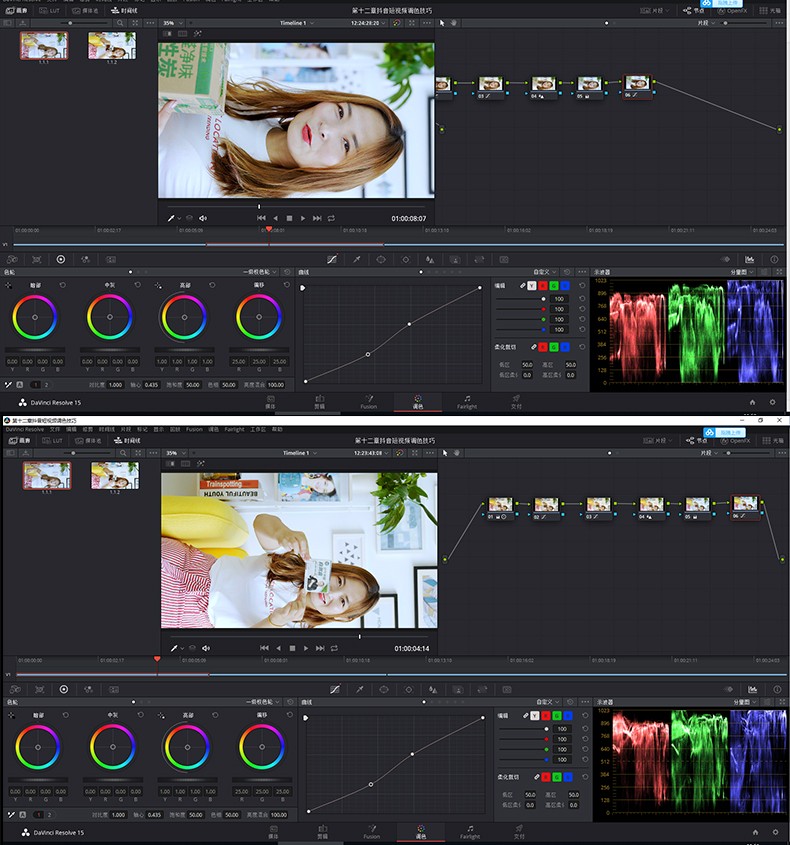The height and width of the screenshot is (845, 790).
Task: Open the 35% zoom dropdown in the upper viewer
Action: coord(171,22)
